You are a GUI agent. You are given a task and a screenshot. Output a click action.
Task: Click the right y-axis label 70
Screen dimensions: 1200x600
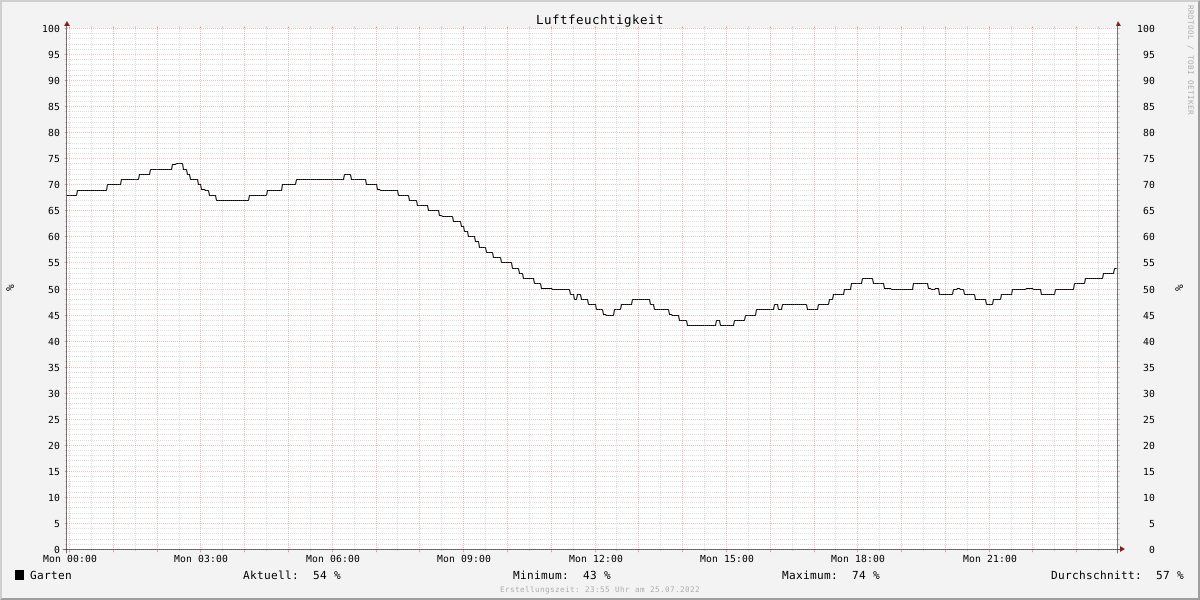pos(1149,185)
